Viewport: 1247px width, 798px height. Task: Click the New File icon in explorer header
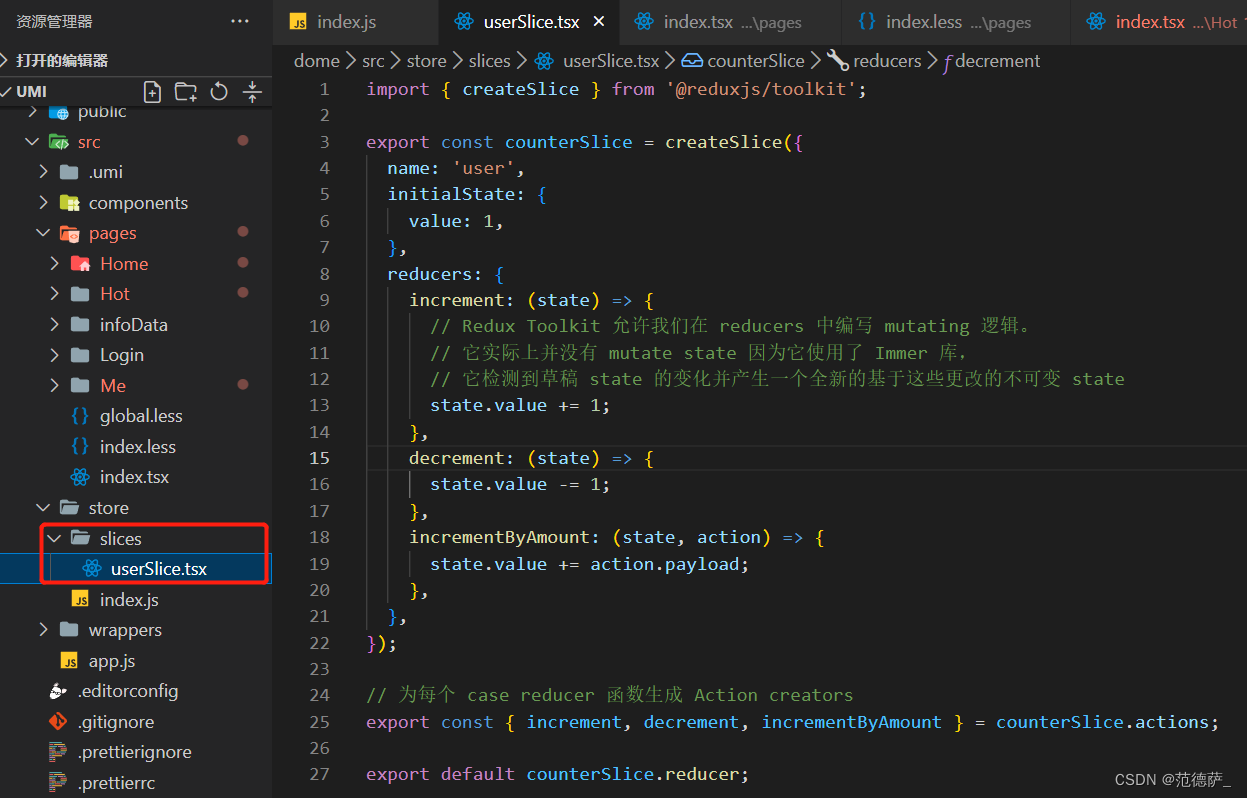pyautogui.click(x=152, y=92)
